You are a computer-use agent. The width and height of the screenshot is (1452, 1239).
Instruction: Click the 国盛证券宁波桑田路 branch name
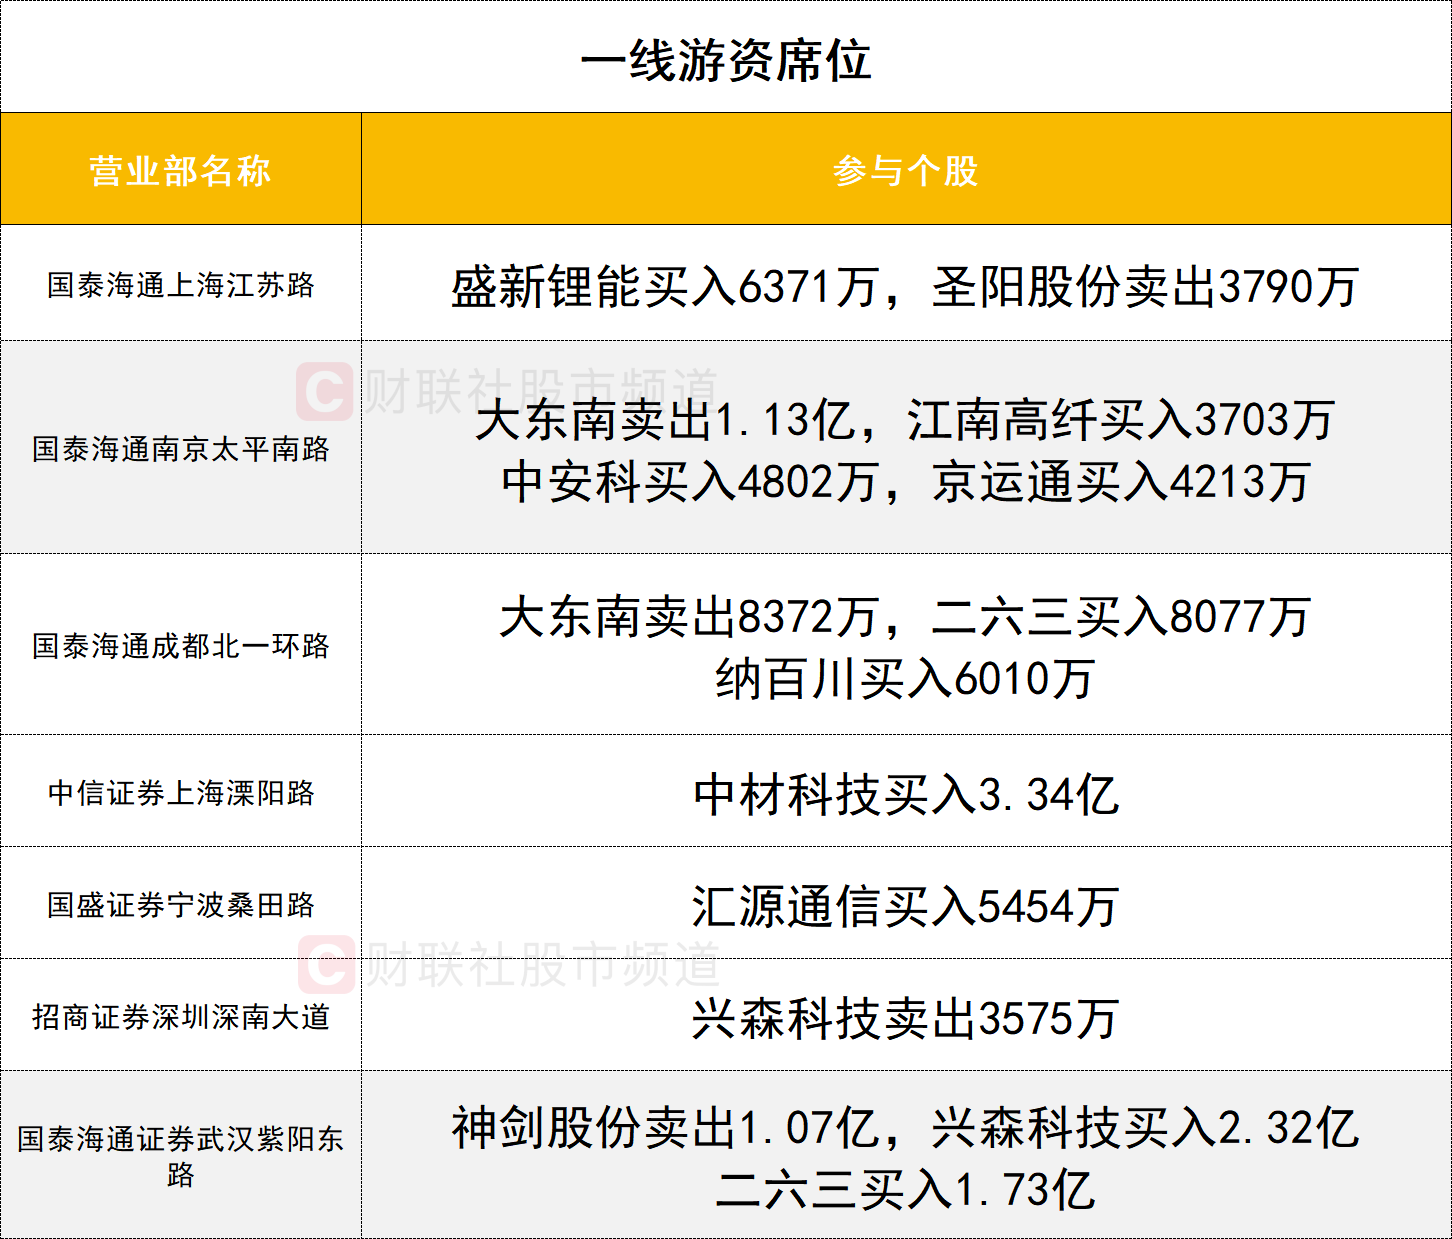pyautogui.click(x=180, y=904)
